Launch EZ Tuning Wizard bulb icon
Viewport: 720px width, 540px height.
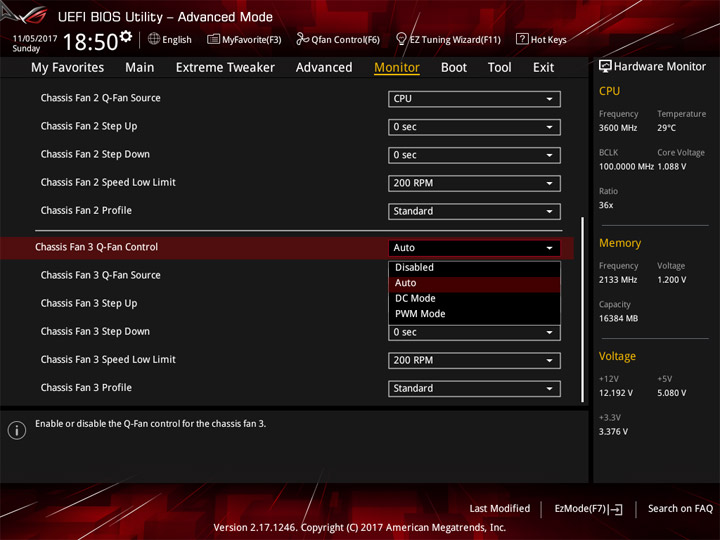point(401,39)
